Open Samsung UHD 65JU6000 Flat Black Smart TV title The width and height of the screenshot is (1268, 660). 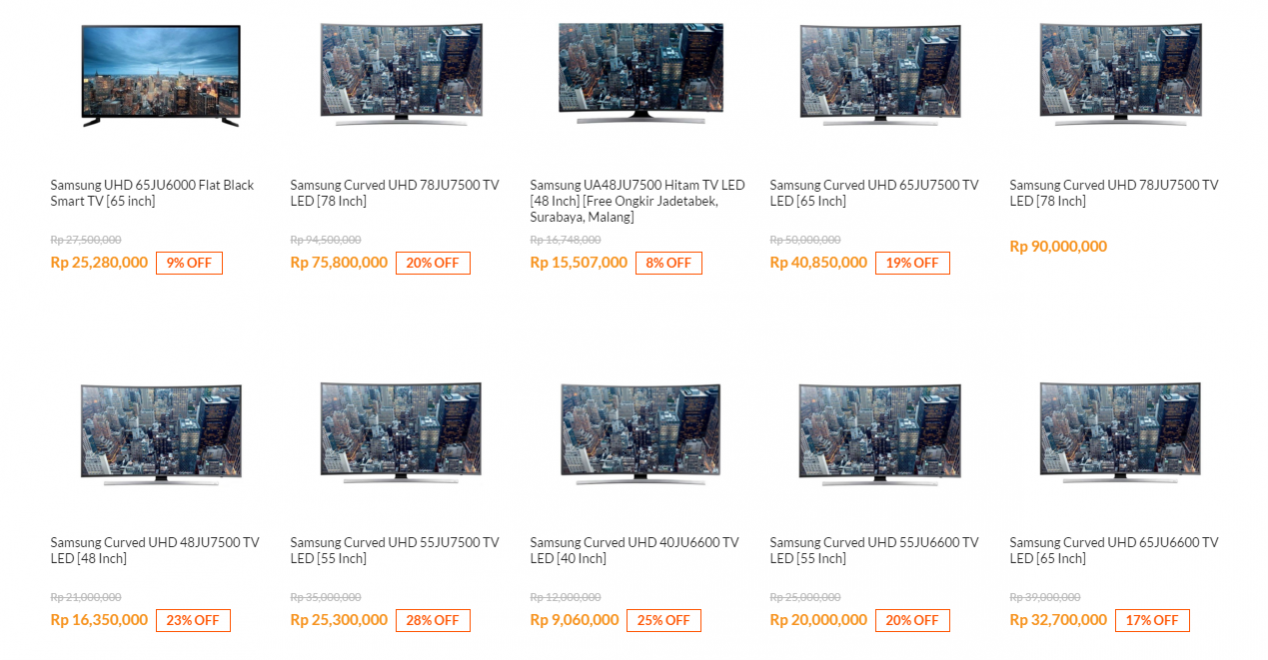152,193
